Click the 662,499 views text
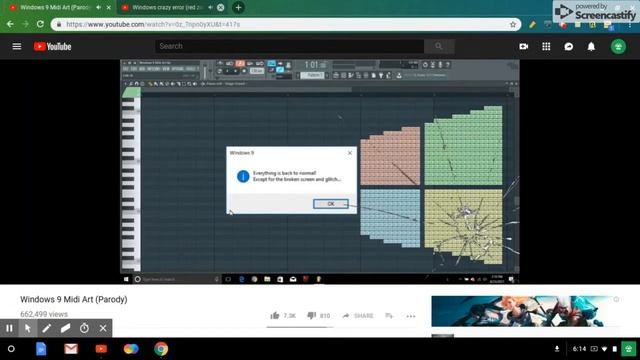 click(x=44, y=314)
